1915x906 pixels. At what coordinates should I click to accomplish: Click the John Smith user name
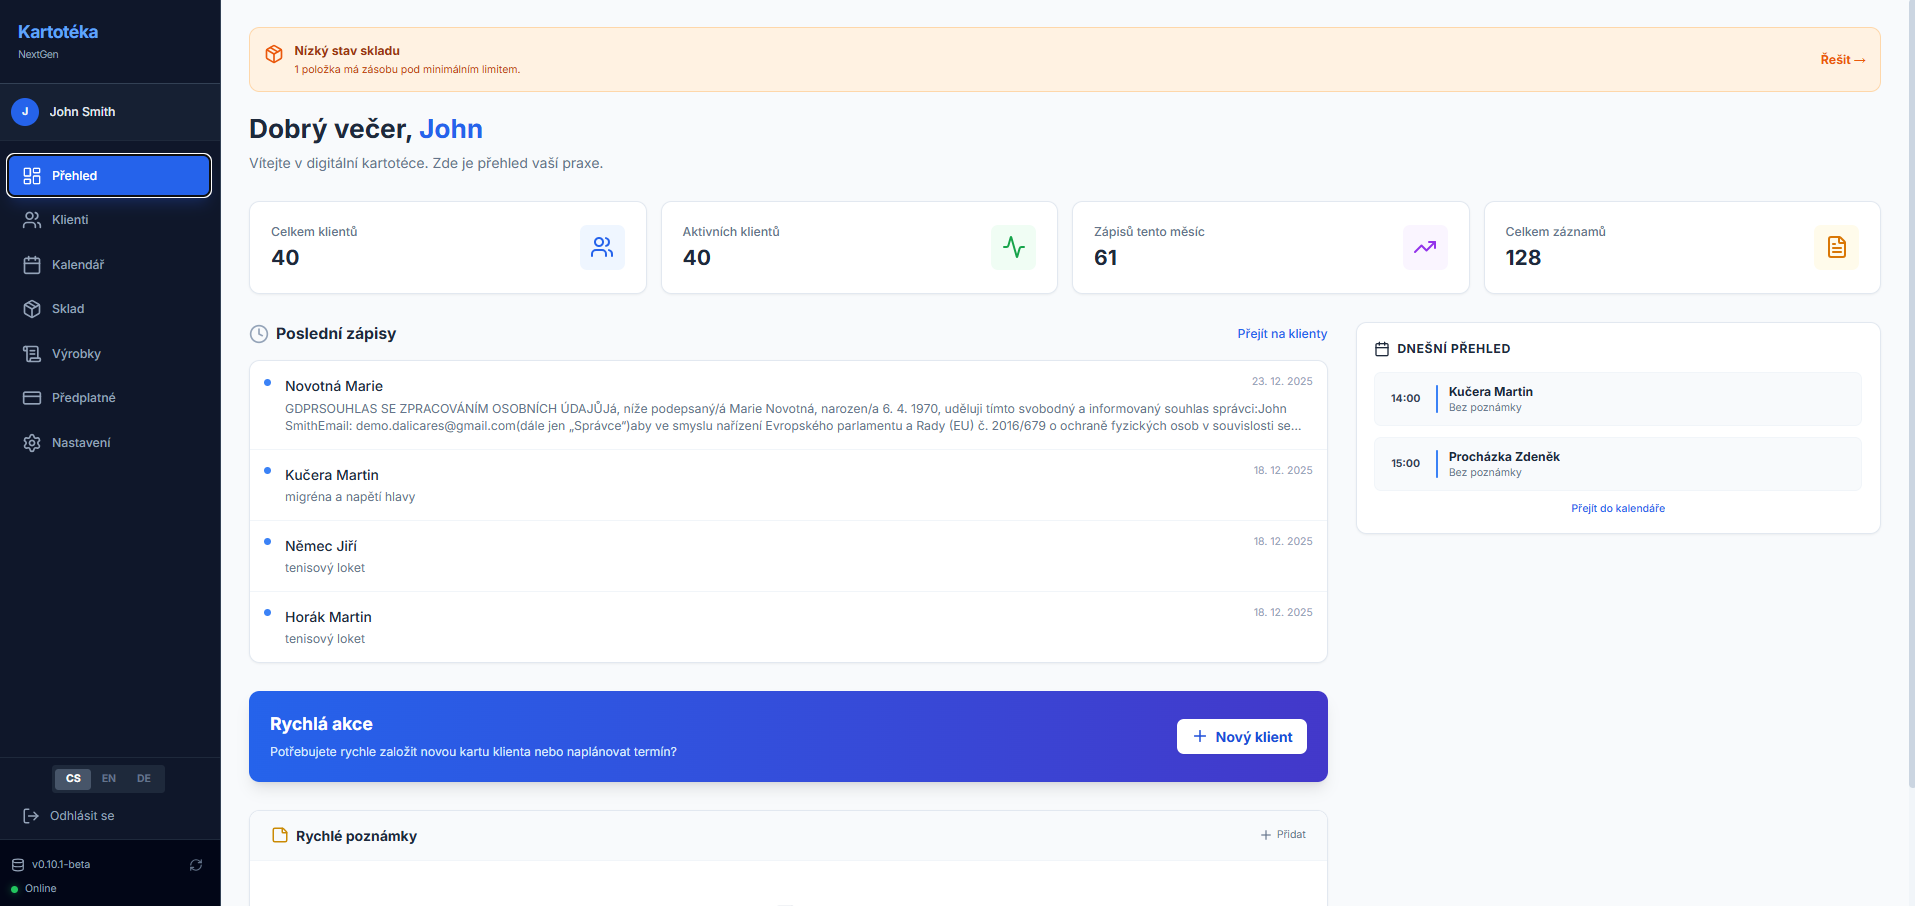83,112
